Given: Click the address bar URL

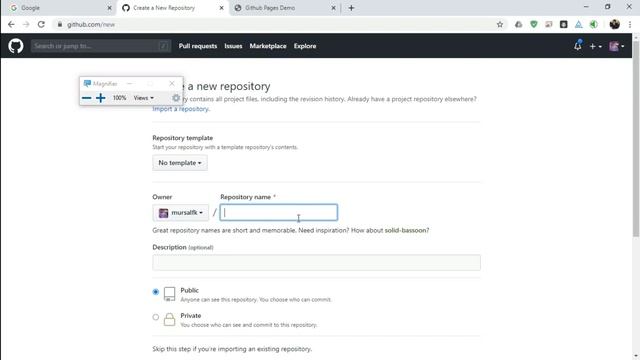Looking at the screenshot, I should tap(91, 24).
